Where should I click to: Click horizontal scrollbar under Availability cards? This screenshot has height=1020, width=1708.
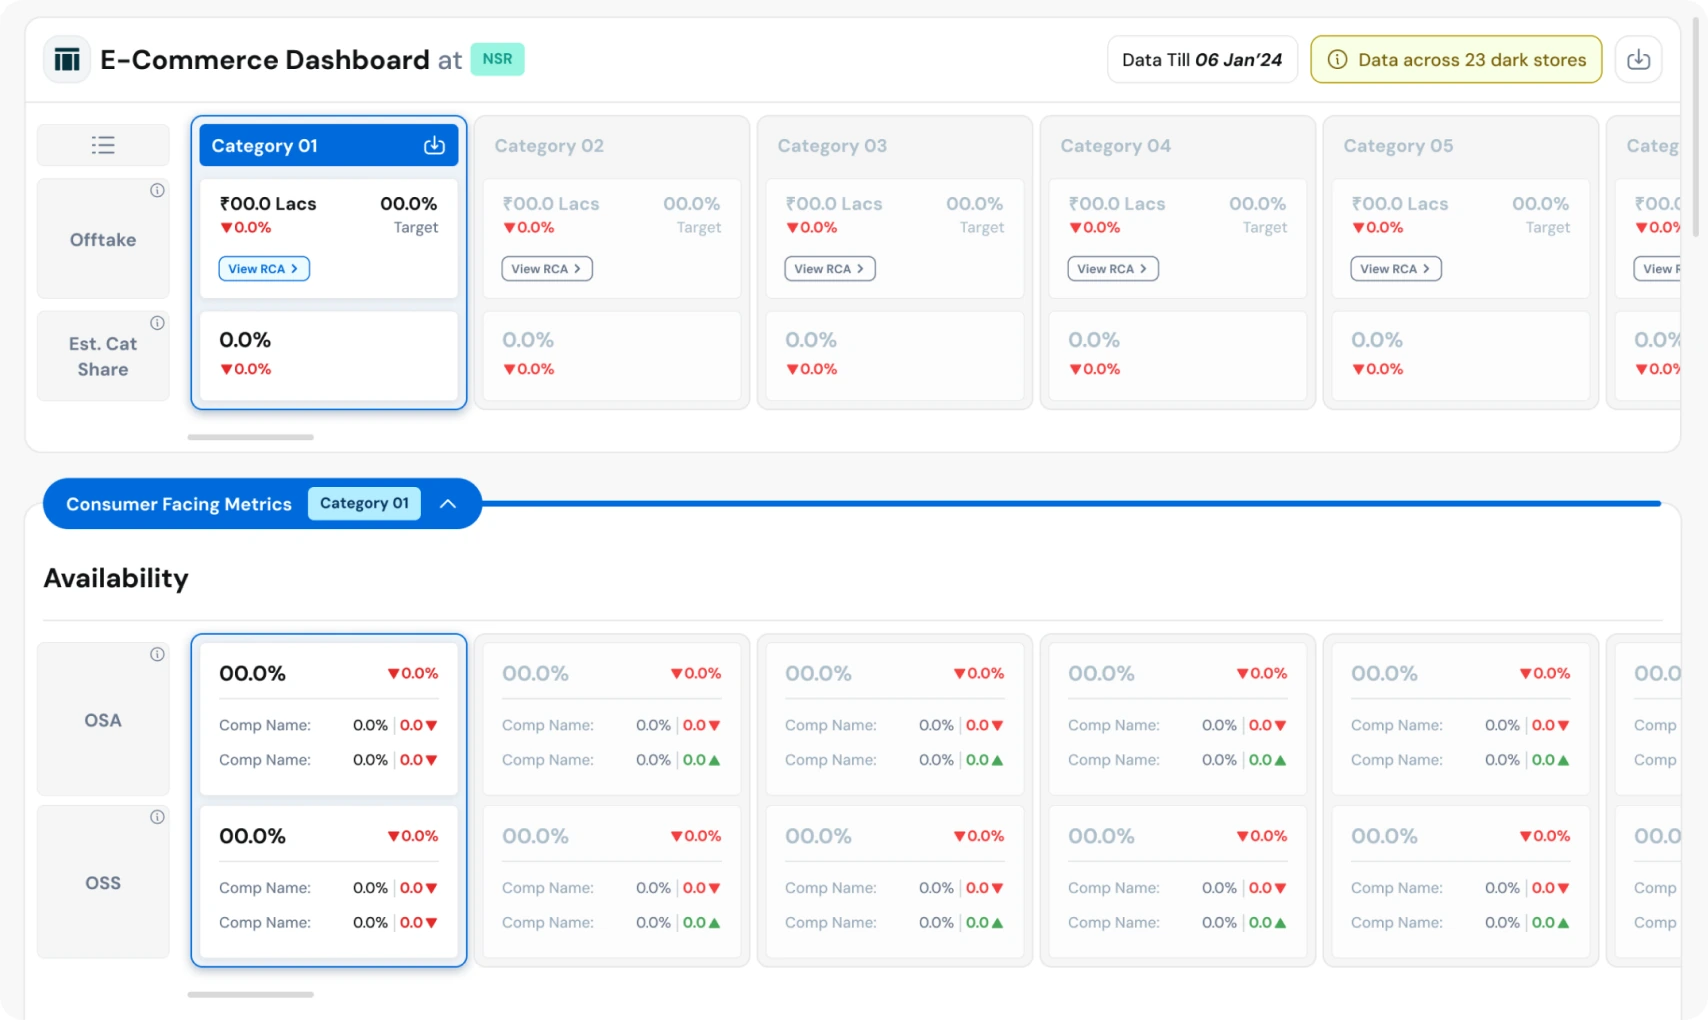[x=251, y=994]
